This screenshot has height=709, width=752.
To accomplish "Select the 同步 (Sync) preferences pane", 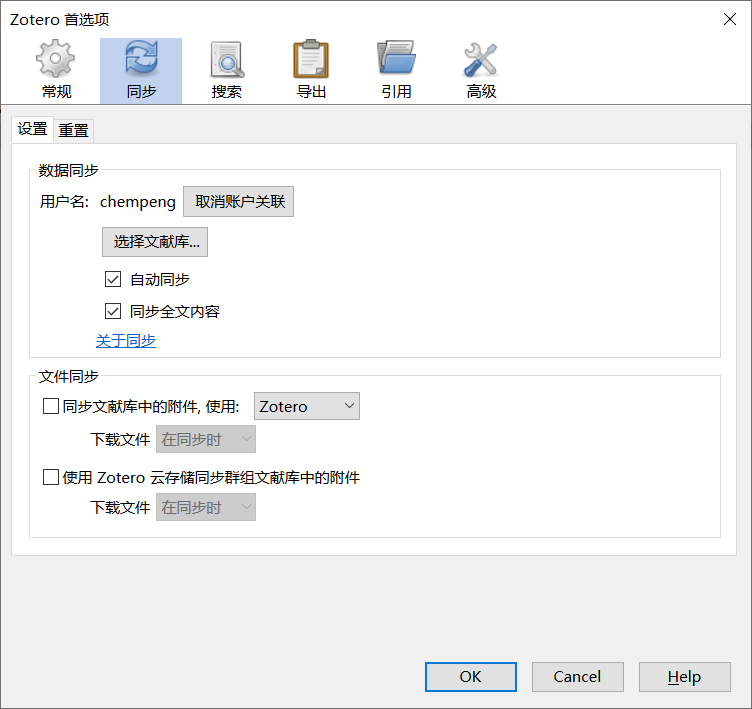I will coord(141,71).
